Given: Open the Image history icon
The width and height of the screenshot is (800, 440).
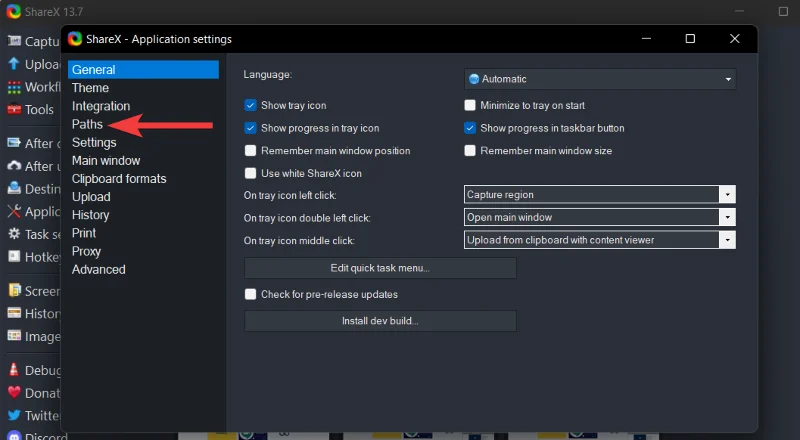Looking at the screenshot, I should coord(14,336).
